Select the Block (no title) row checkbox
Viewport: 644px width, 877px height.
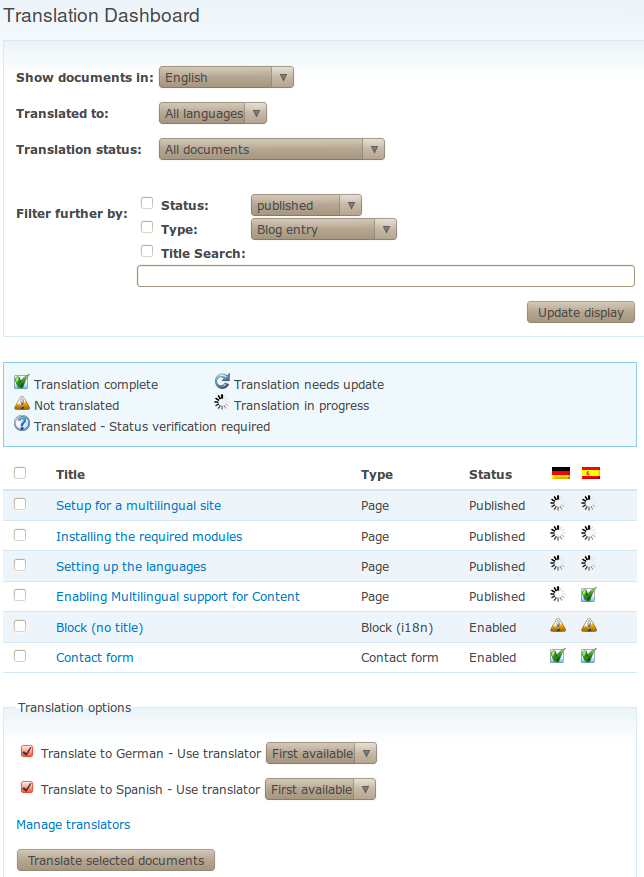click(20, 626)
